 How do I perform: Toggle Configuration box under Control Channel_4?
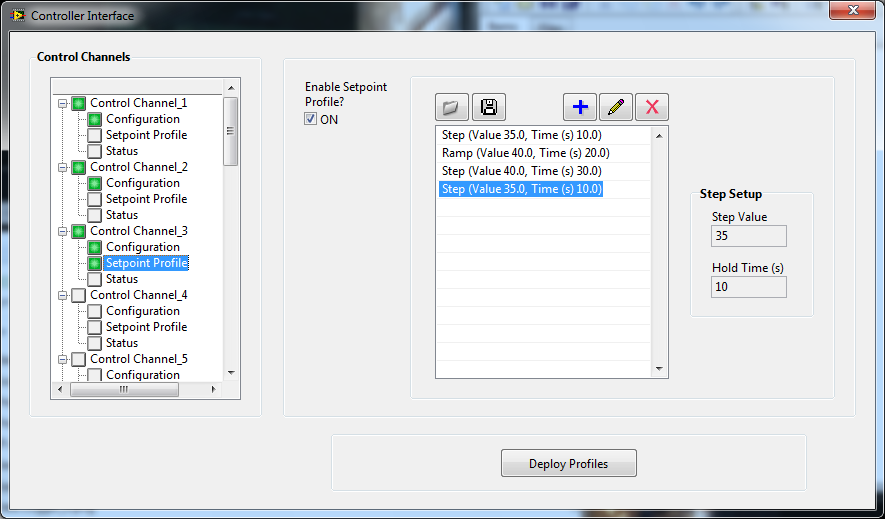tap(94, 311)
